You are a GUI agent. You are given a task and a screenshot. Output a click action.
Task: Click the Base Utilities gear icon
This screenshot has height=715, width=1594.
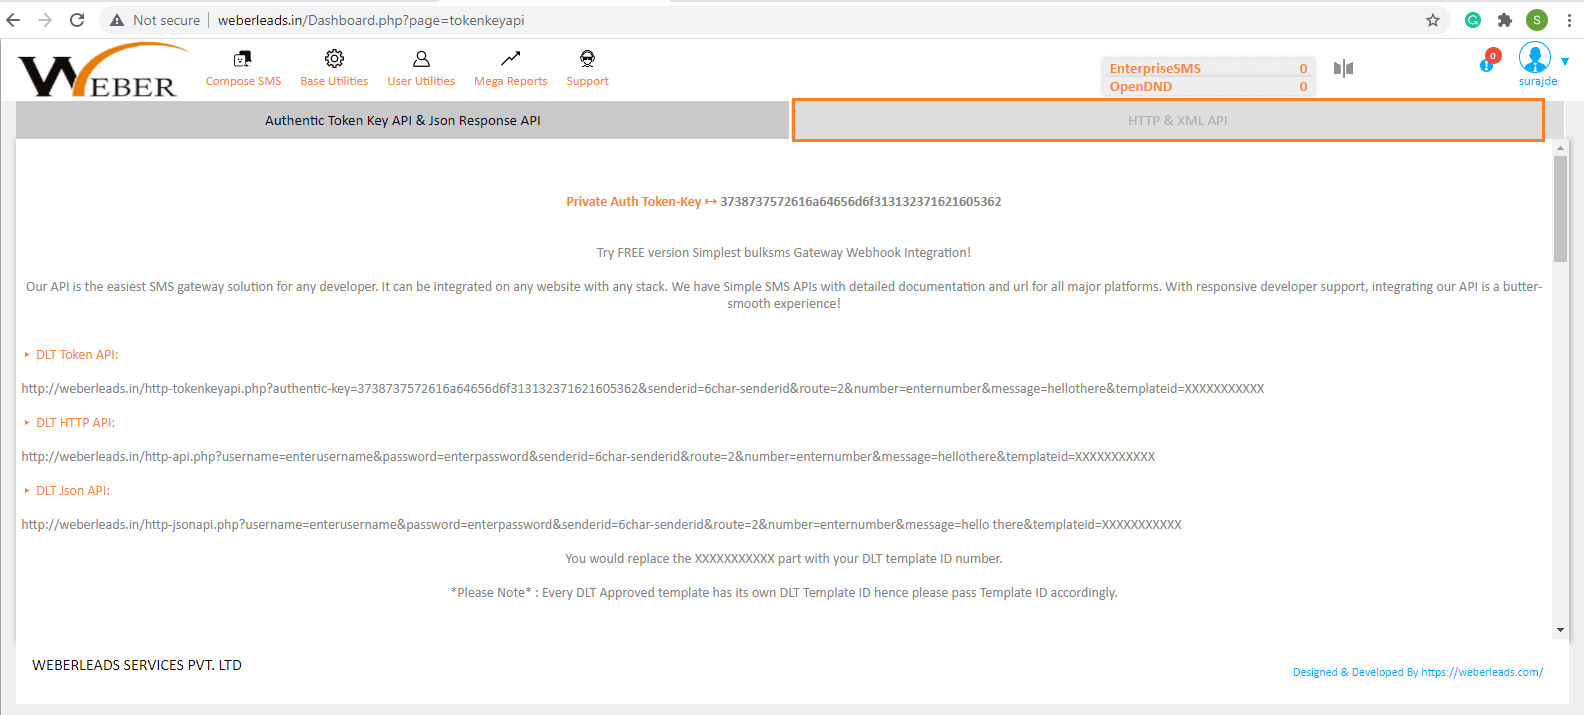(x=334, y=59)
